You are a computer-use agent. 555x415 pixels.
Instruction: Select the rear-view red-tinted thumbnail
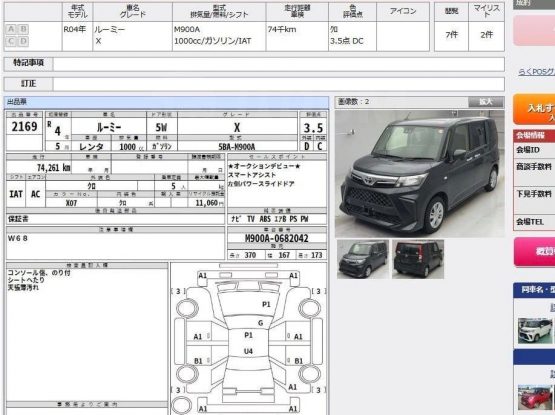click(x=418, y=259)
